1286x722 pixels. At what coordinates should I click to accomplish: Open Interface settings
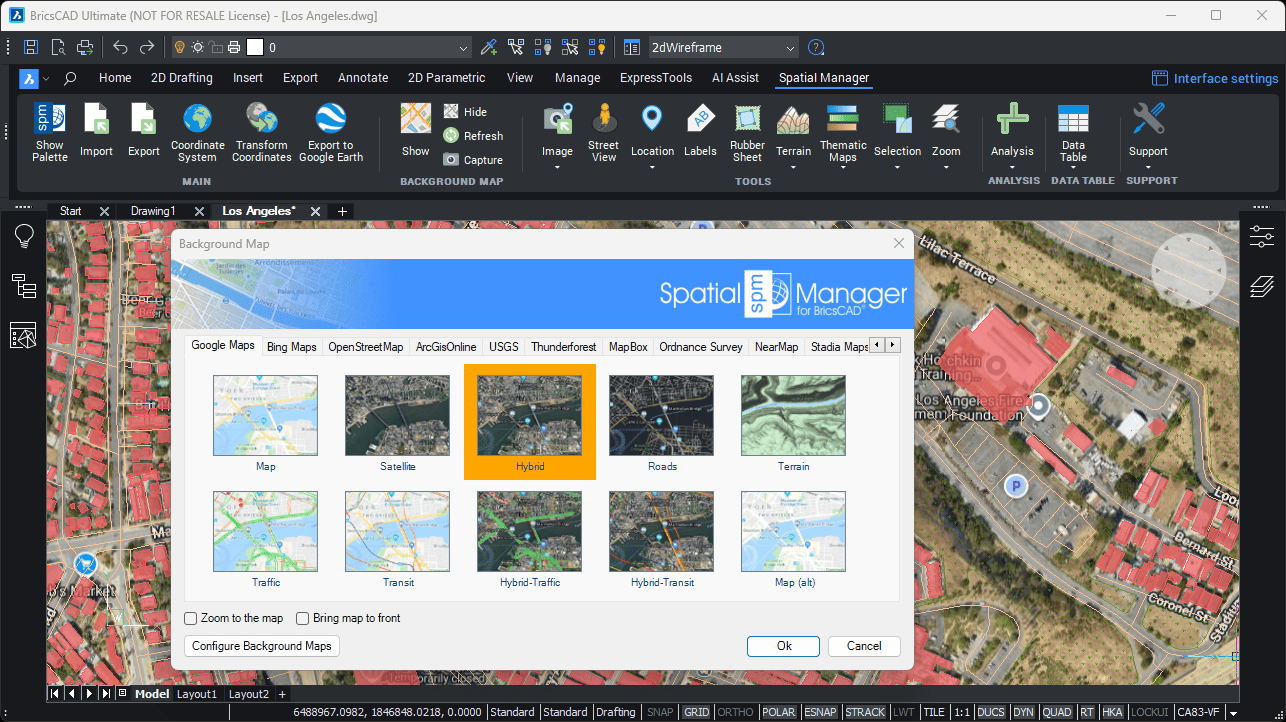point(1214,78)
